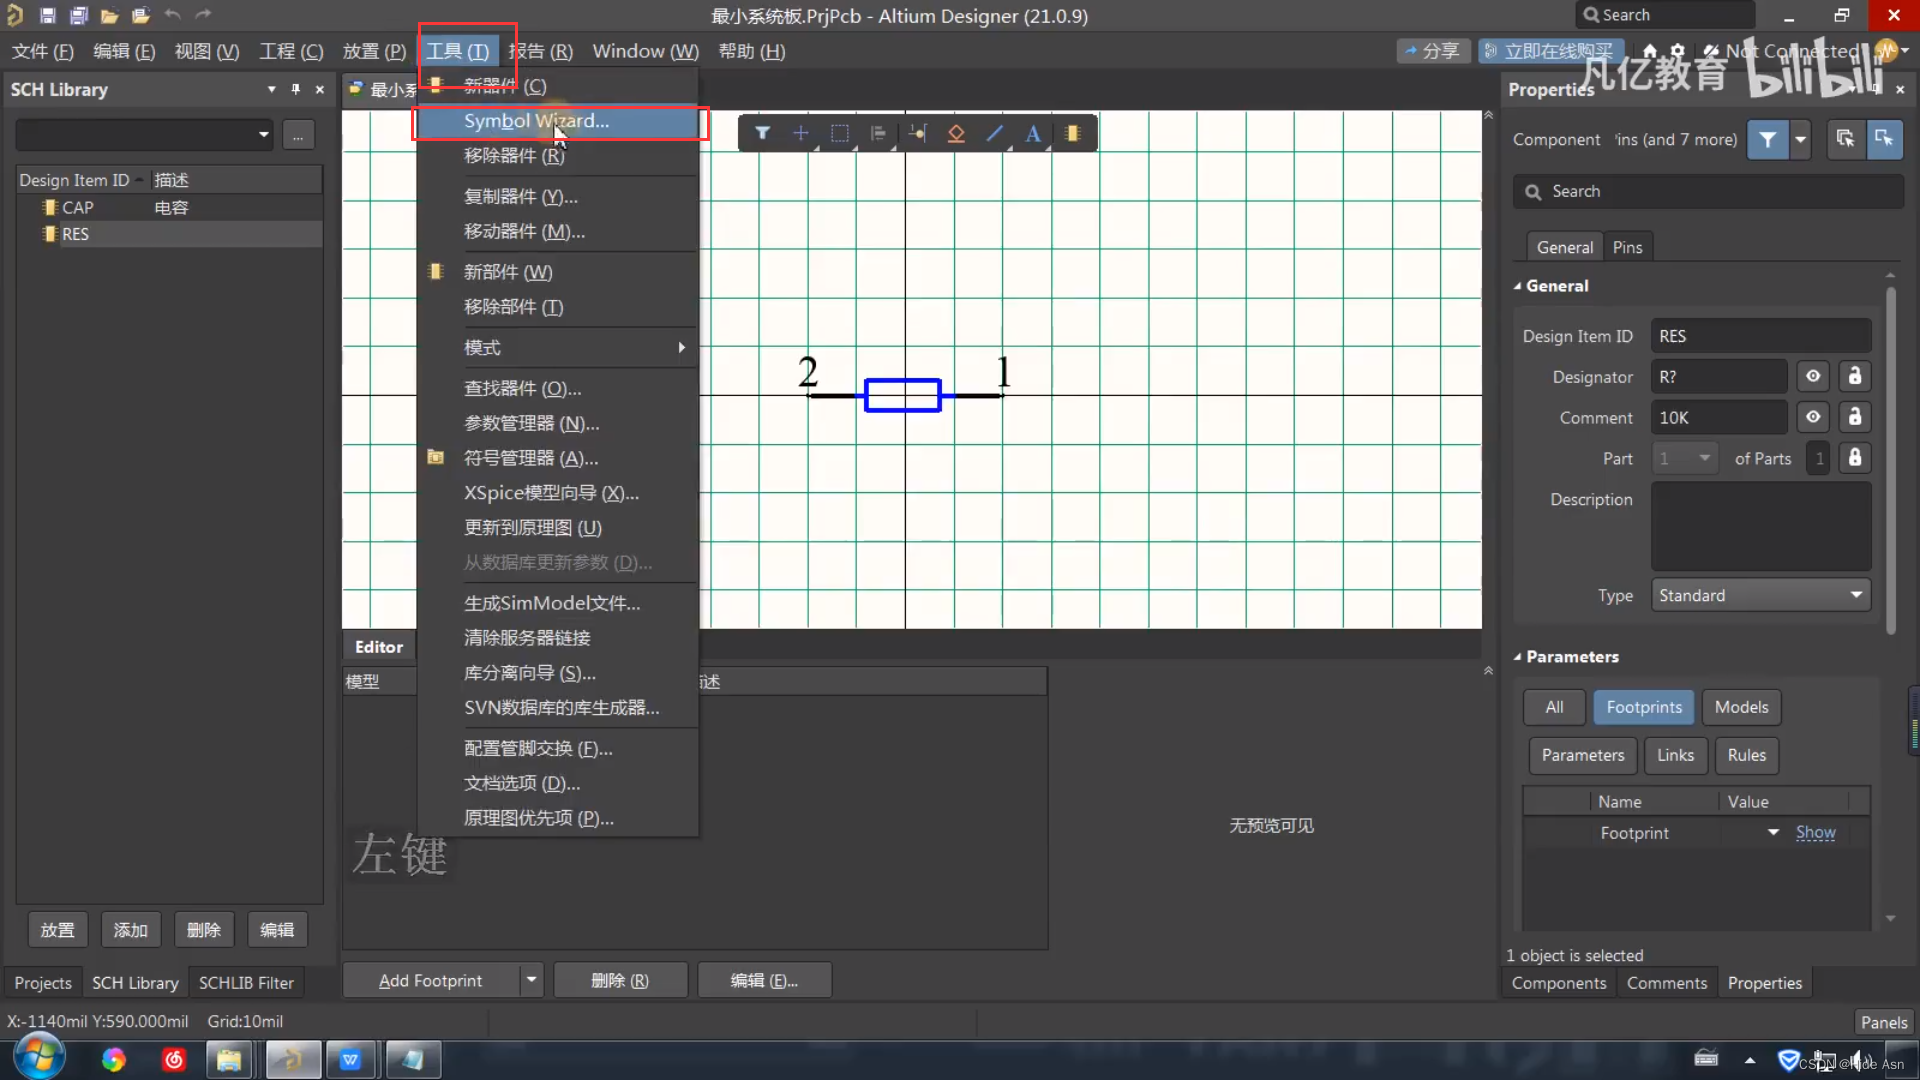Viewport: 1920px width, 1080px height.
Task: Choose 移除器件 (R) menu entry
Action: [x=557, y=156]
